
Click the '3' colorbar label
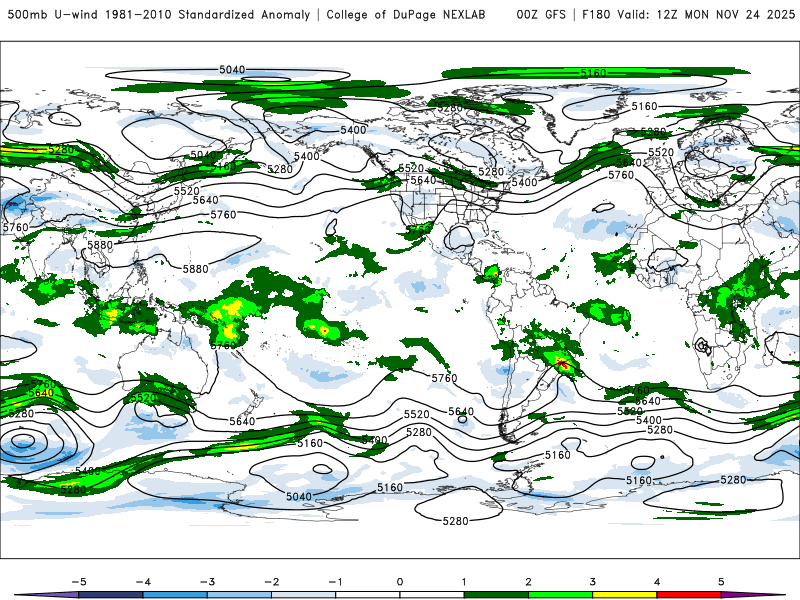tap(593, 582)
